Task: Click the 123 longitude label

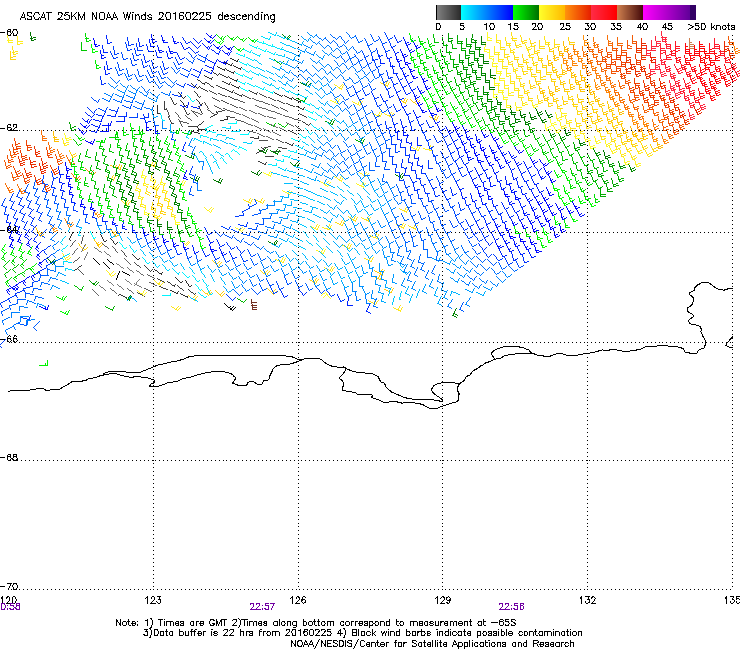Action: 153,600
